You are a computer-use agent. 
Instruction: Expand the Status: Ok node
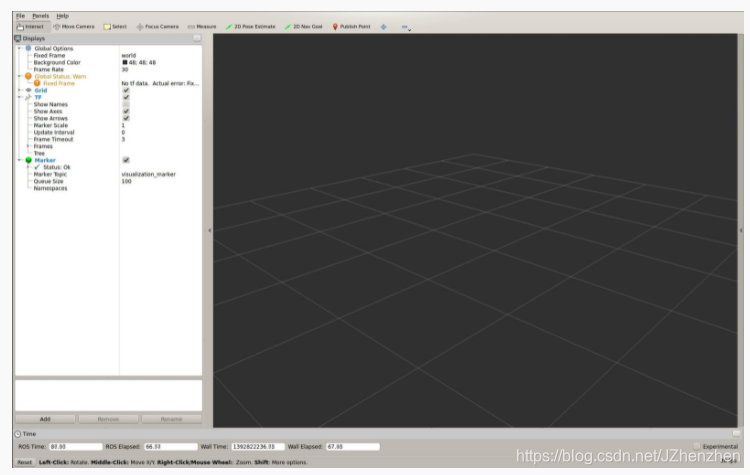point(28,167)
